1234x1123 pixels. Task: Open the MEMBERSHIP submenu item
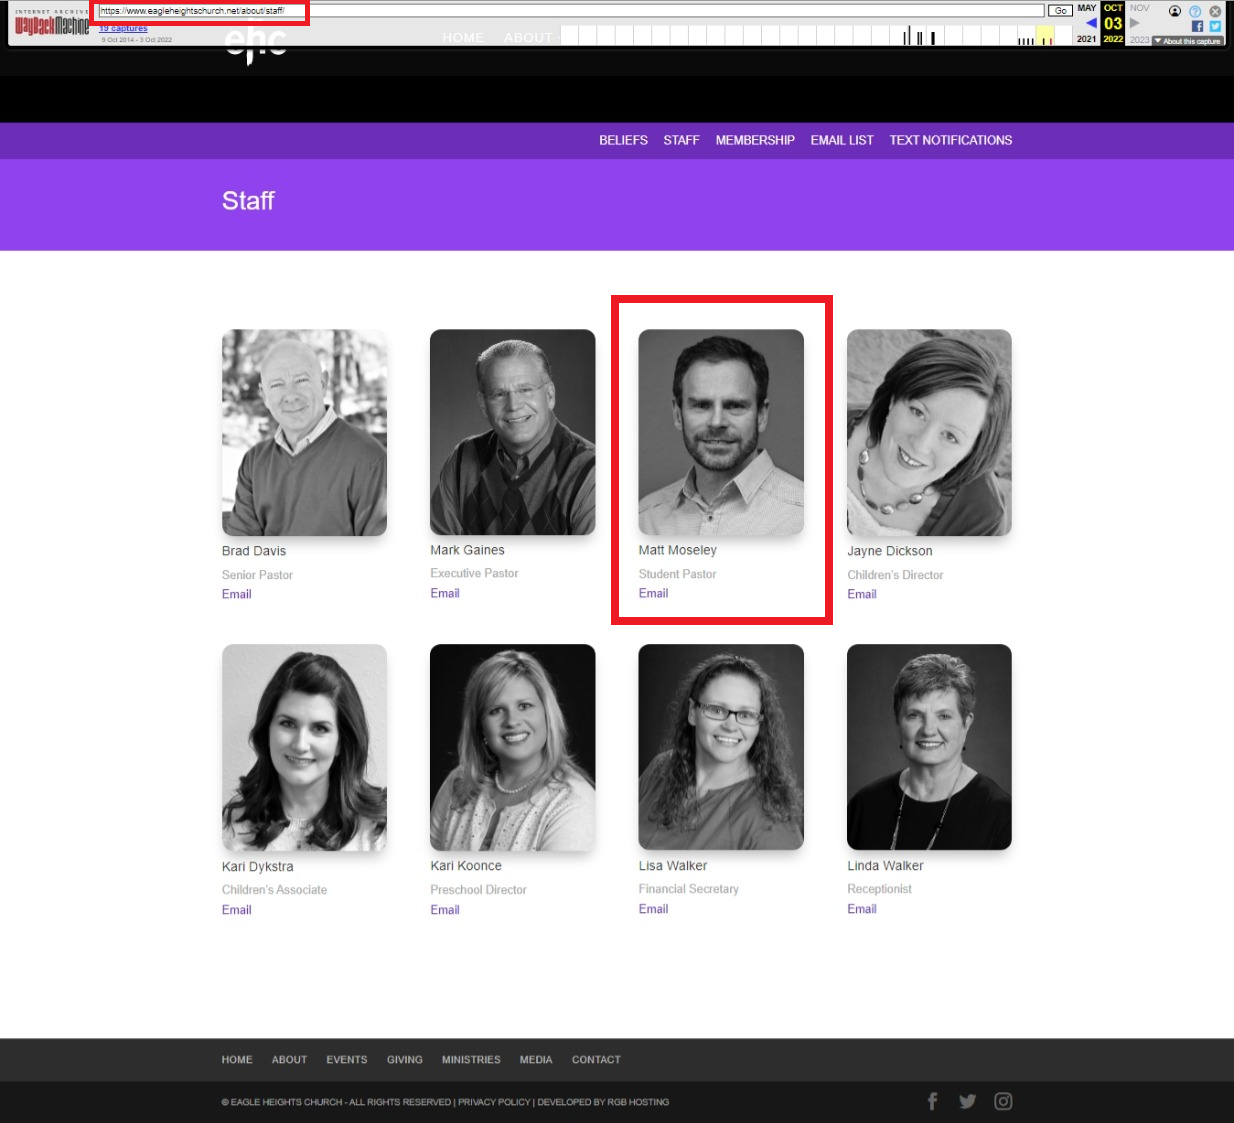755,140
